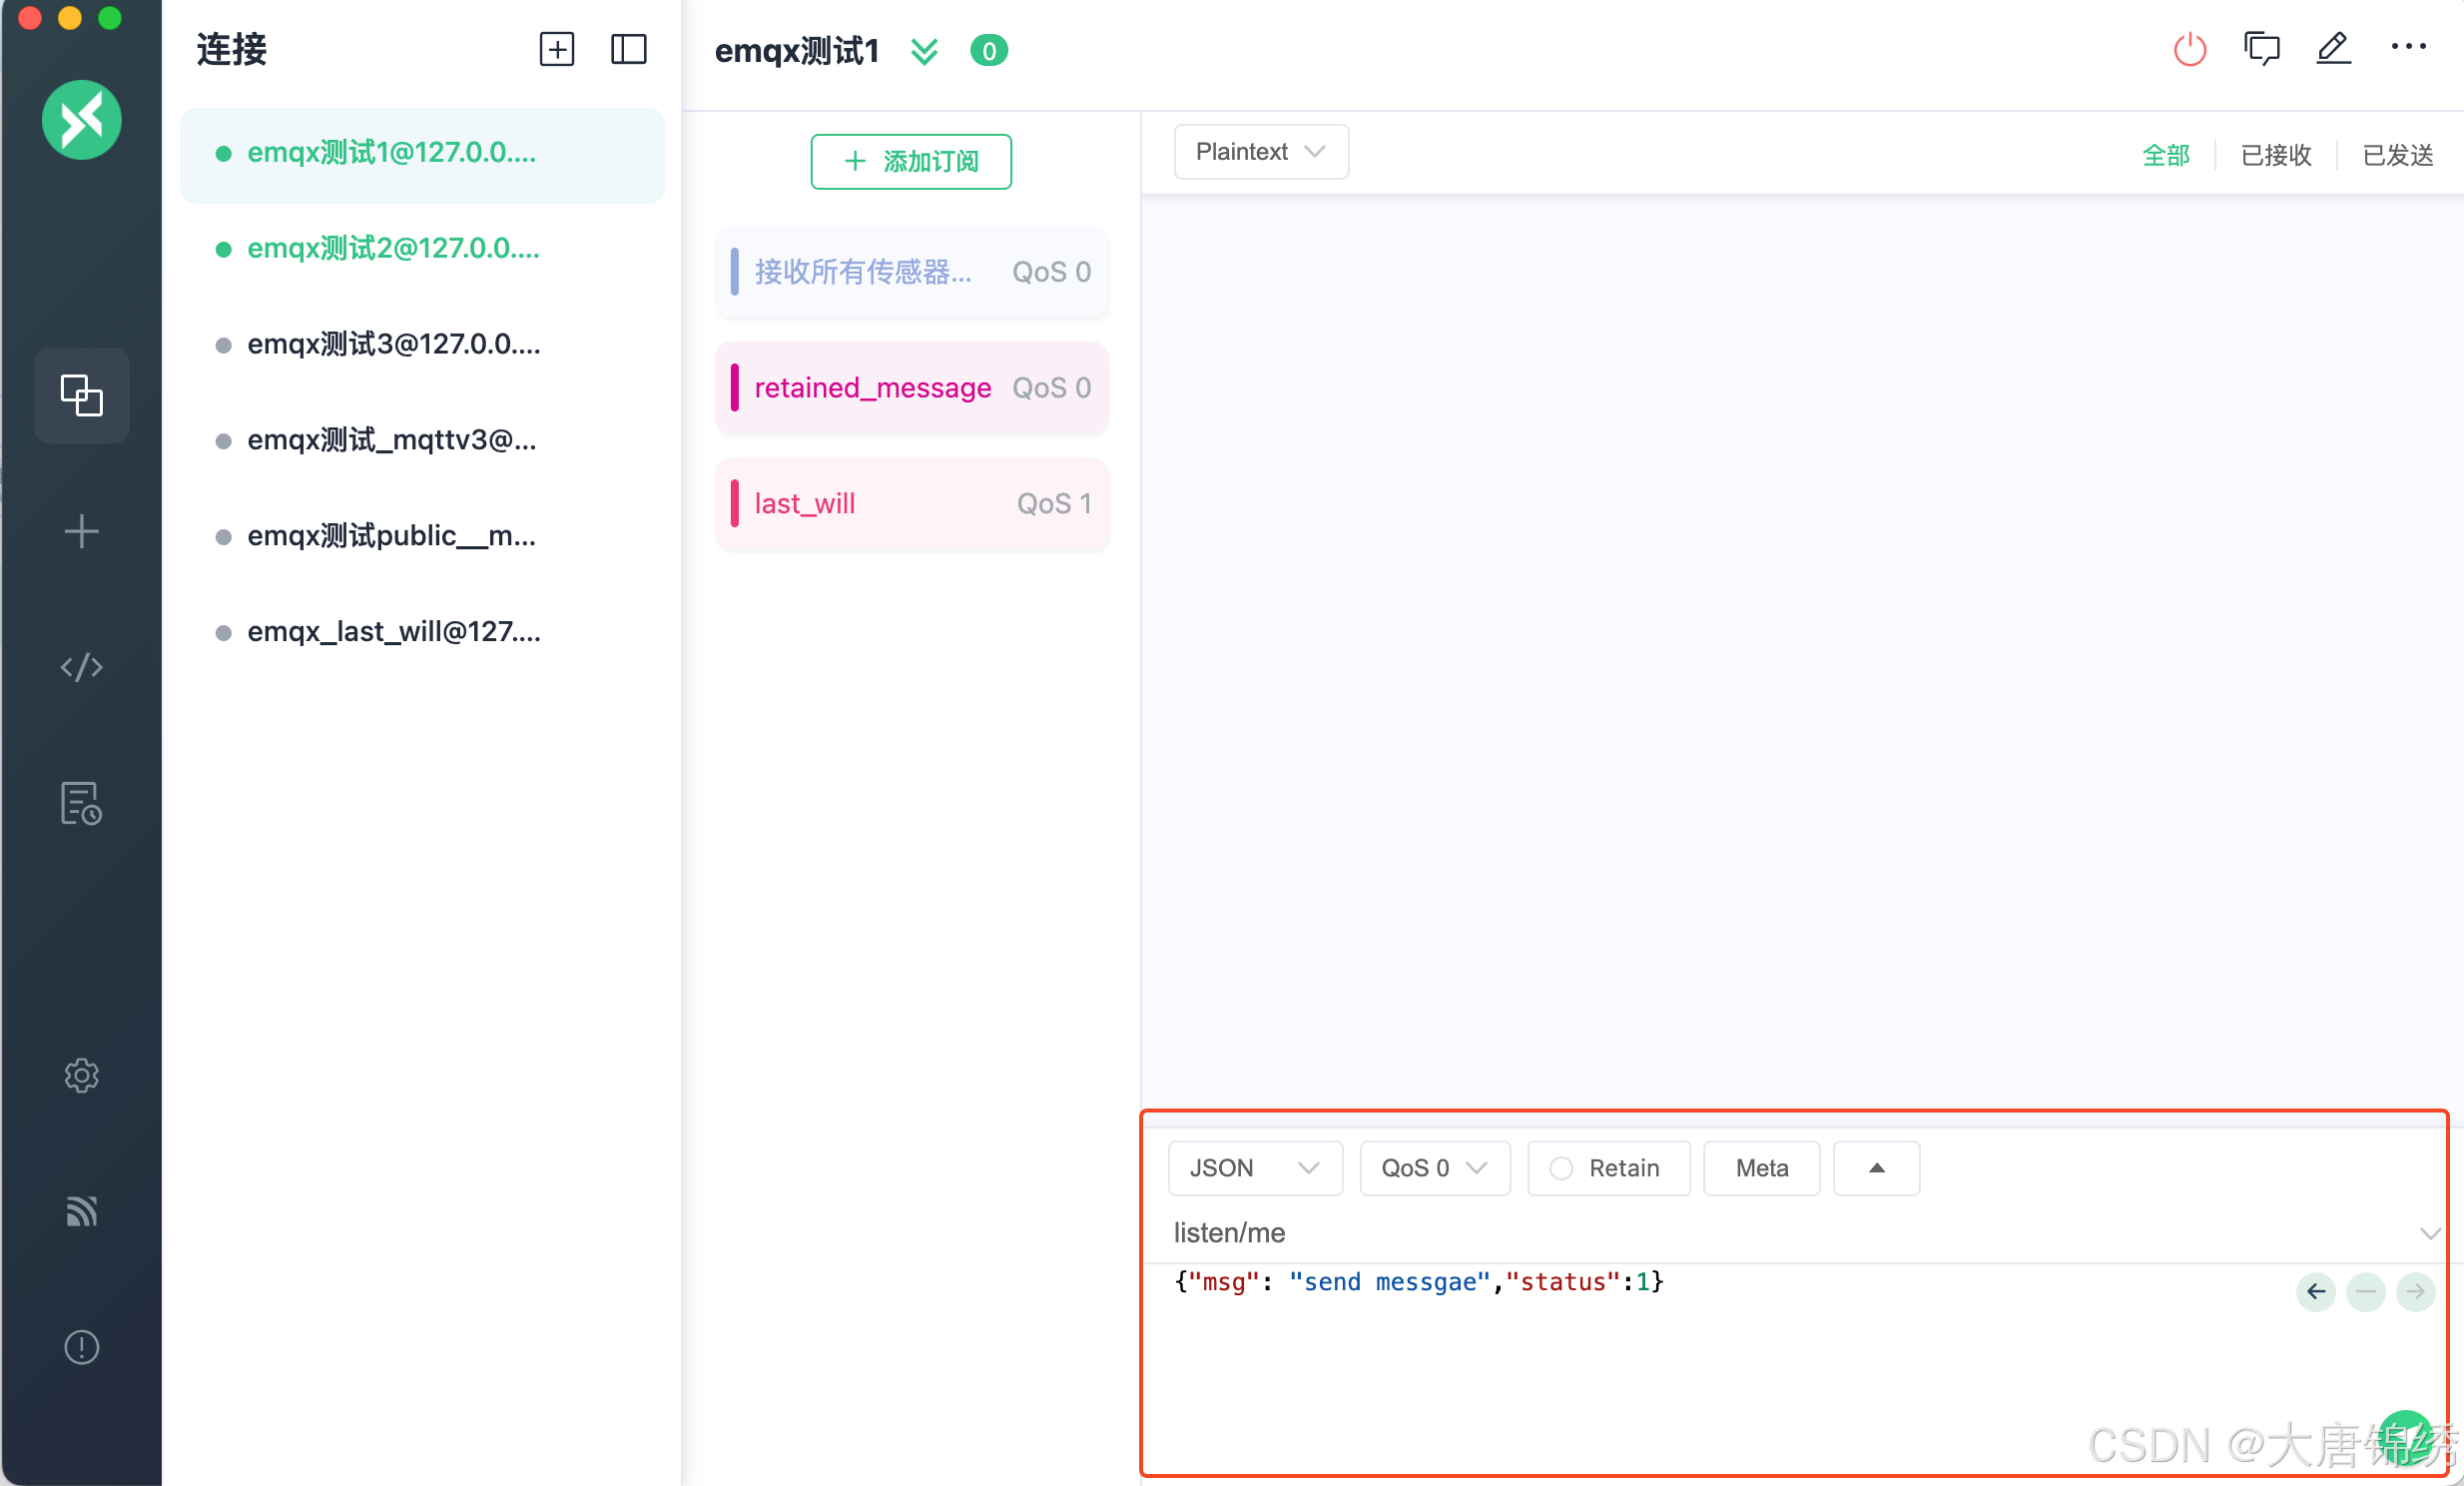
Task: Open the more options ellipsis menu
Action: (2409, 46)
